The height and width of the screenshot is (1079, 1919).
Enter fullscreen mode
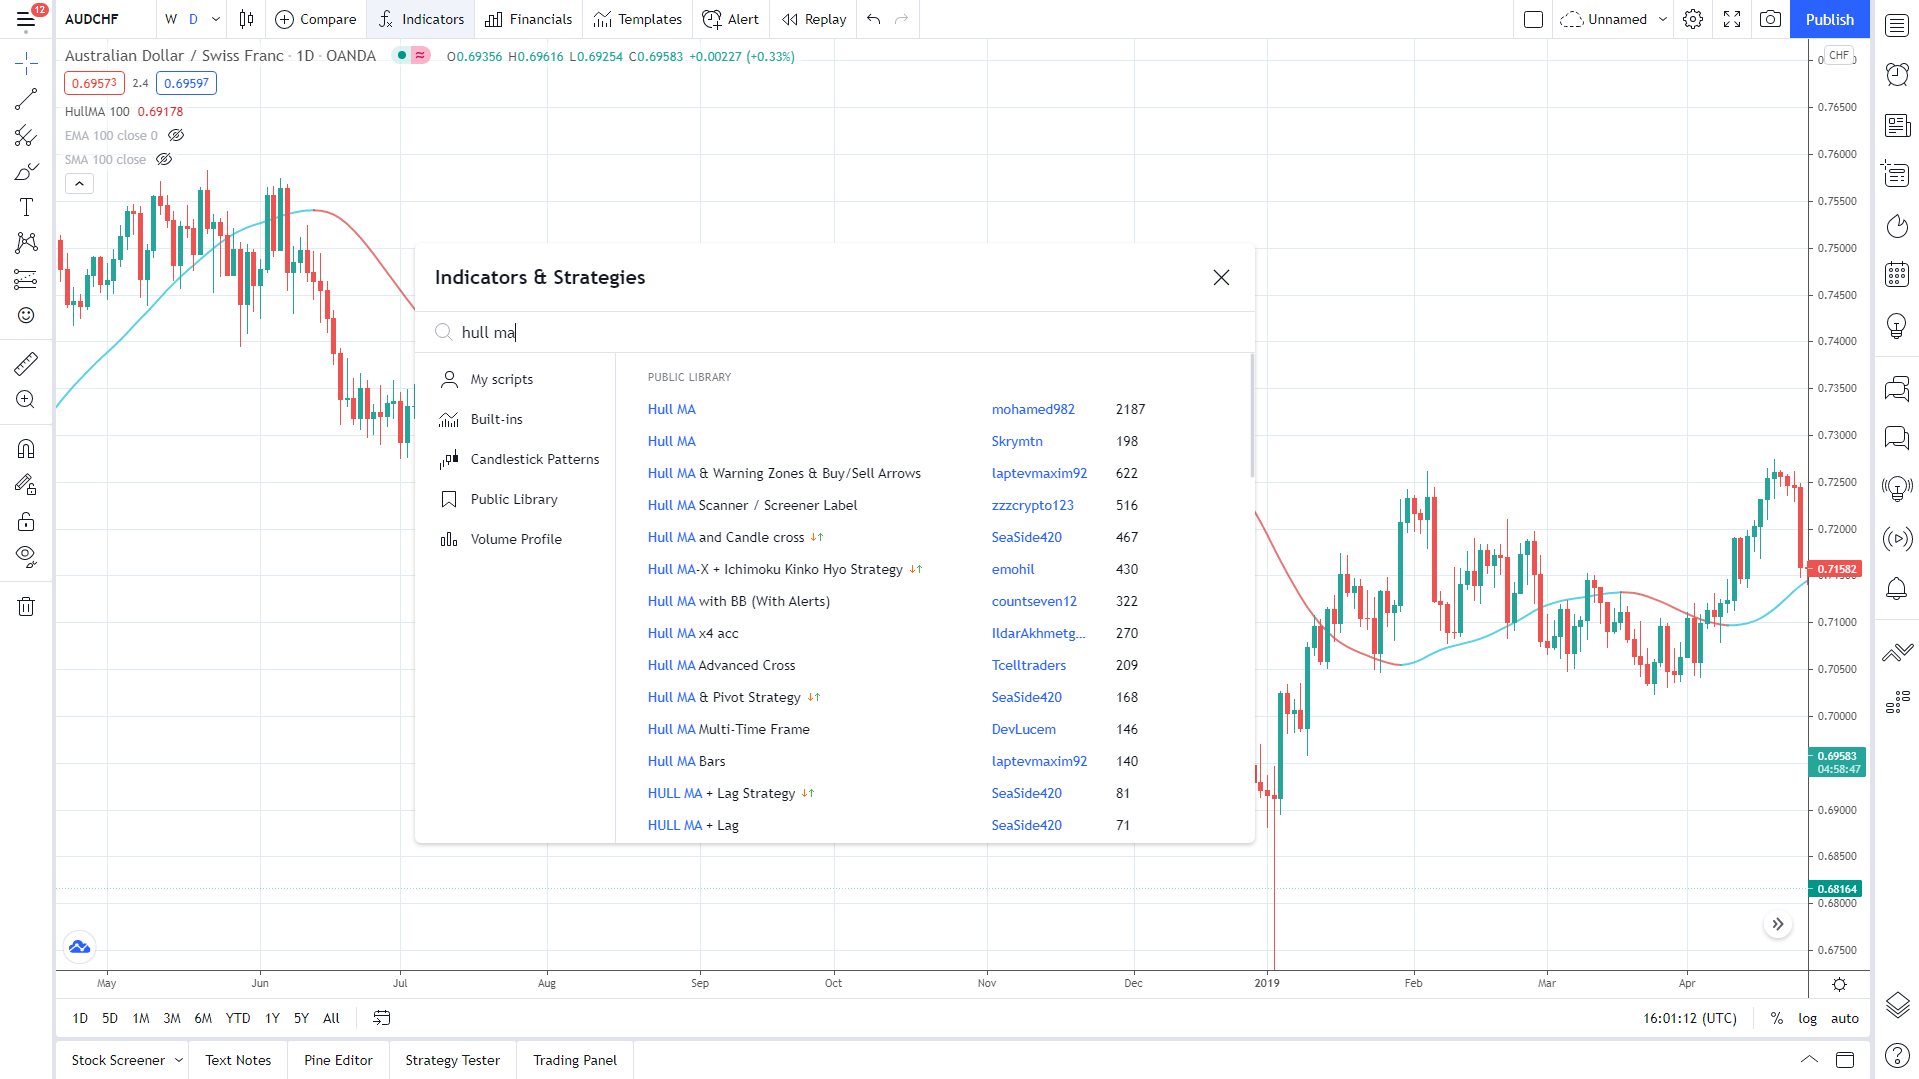point(1732,19)
